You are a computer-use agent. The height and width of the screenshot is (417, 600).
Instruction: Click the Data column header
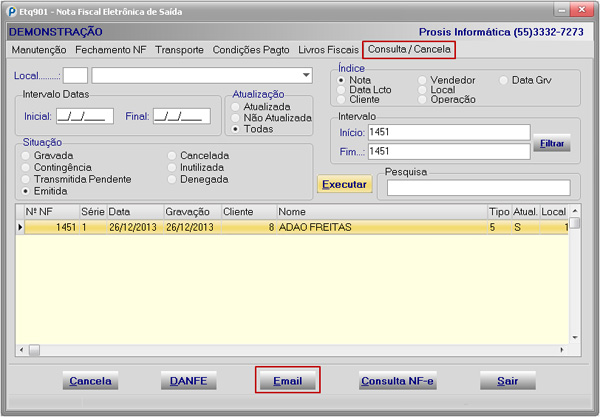pos(135,212)
